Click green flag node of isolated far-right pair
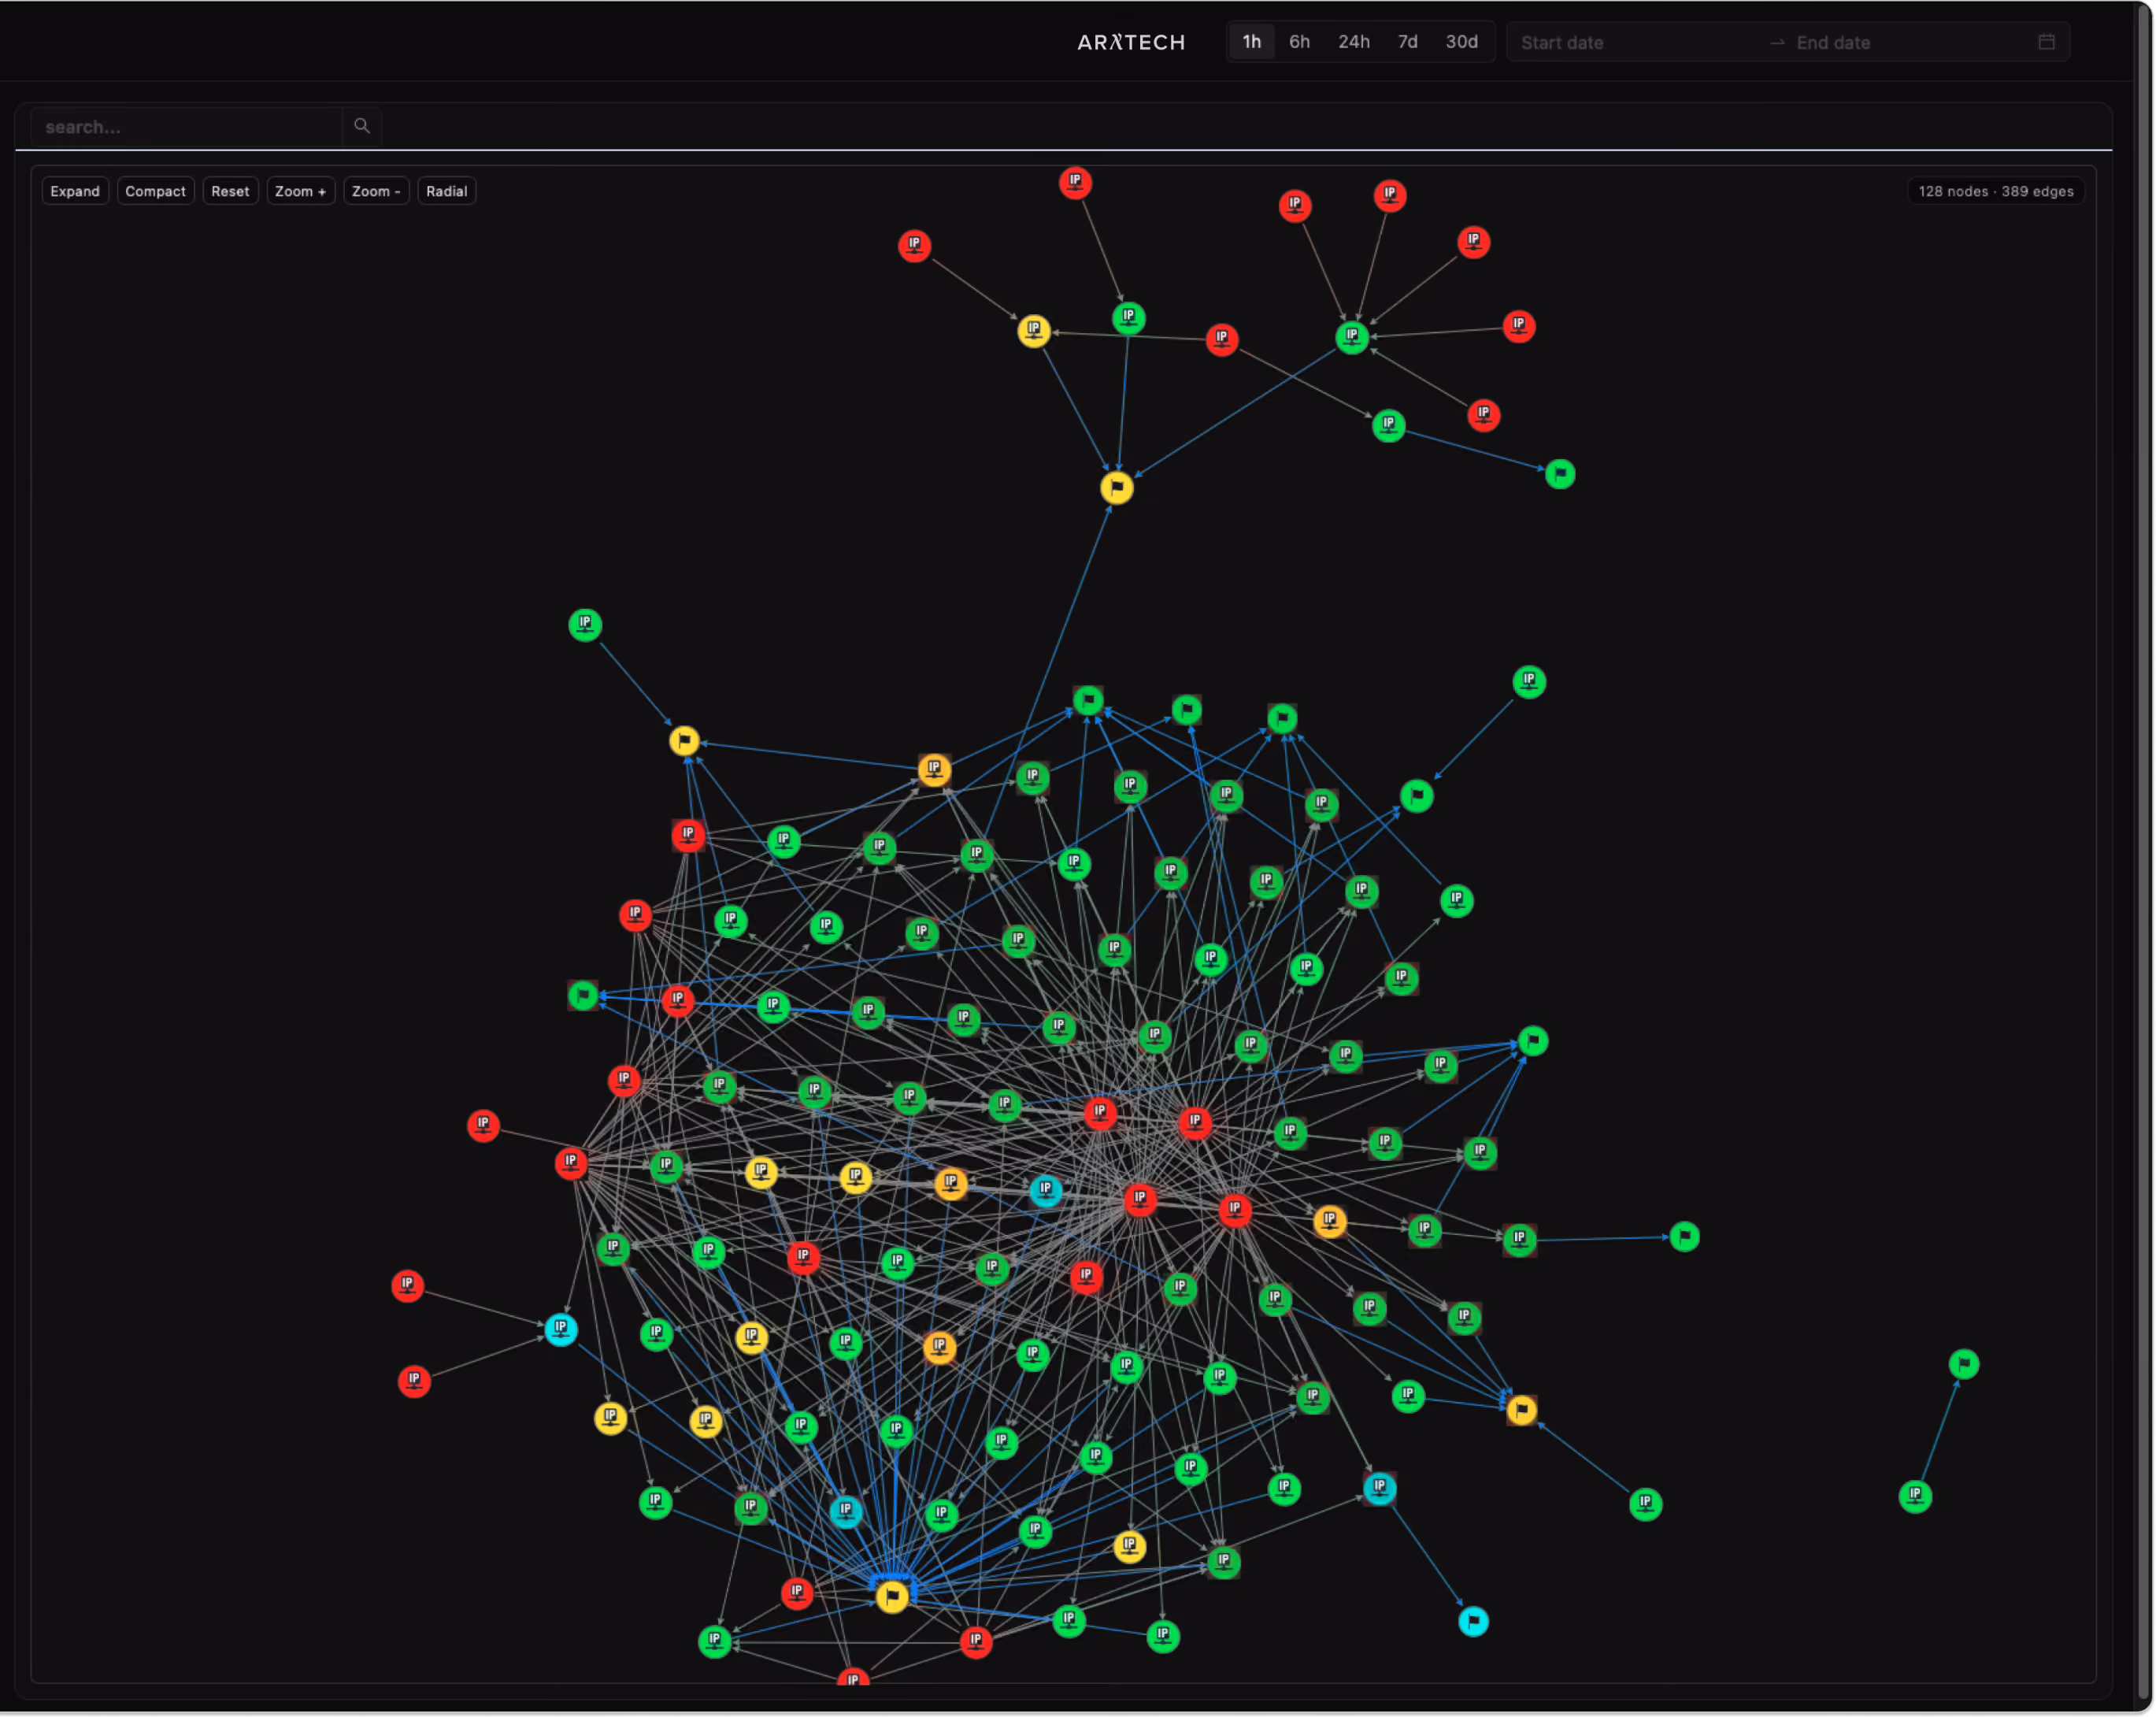2156x1717 pixels. tap(1964, 1364)
